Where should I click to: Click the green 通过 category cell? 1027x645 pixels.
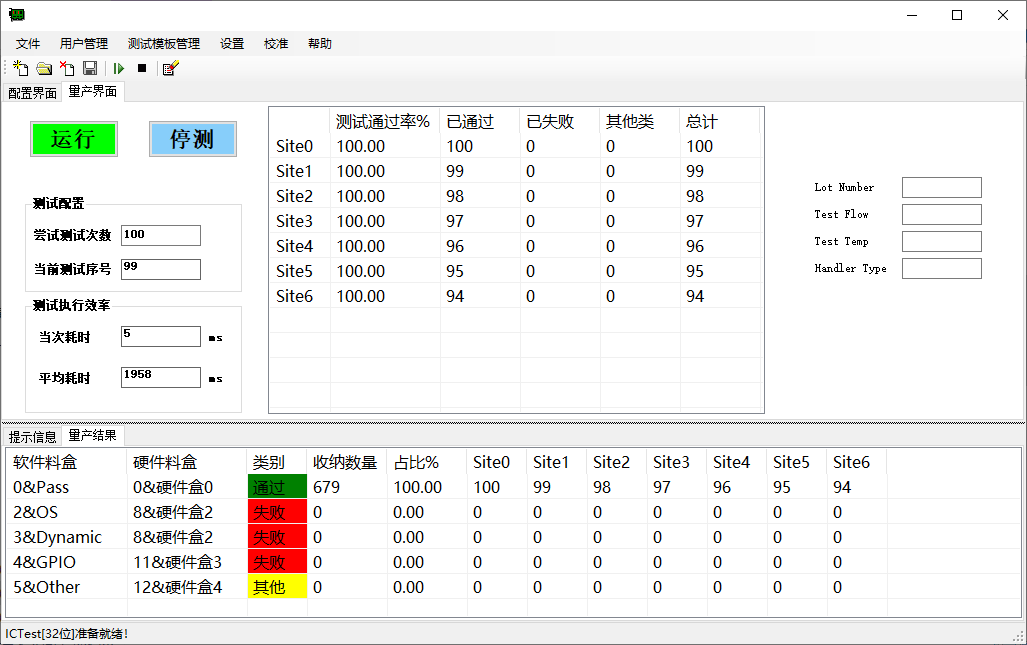pyautogui.click(x=277, y=486)
